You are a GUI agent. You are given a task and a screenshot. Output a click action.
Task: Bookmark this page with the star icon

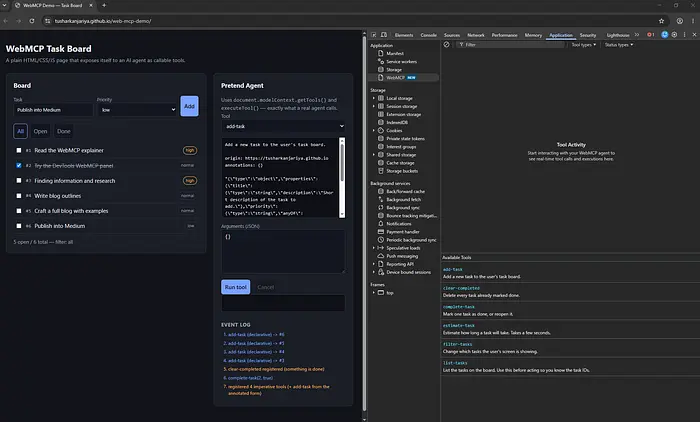point(661,21)
